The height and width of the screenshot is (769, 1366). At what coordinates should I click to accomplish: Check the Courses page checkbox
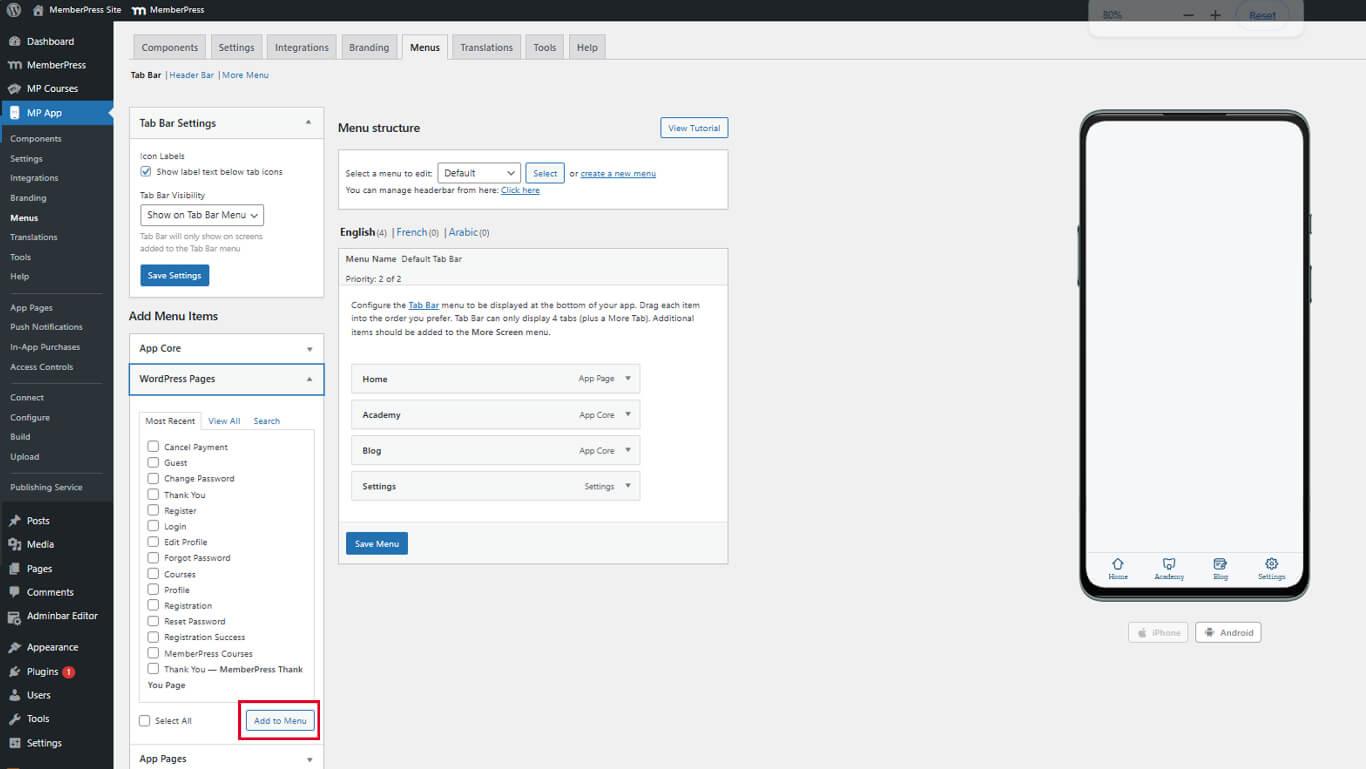(152, 573)
